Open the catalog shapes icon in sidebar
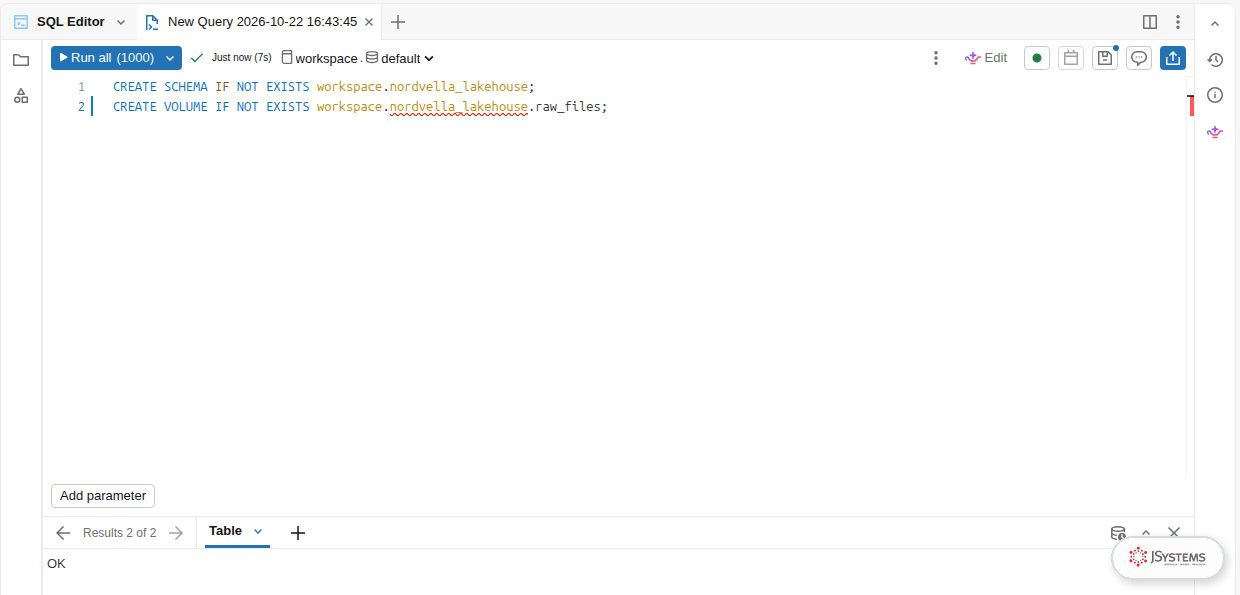 click(21, 96)
